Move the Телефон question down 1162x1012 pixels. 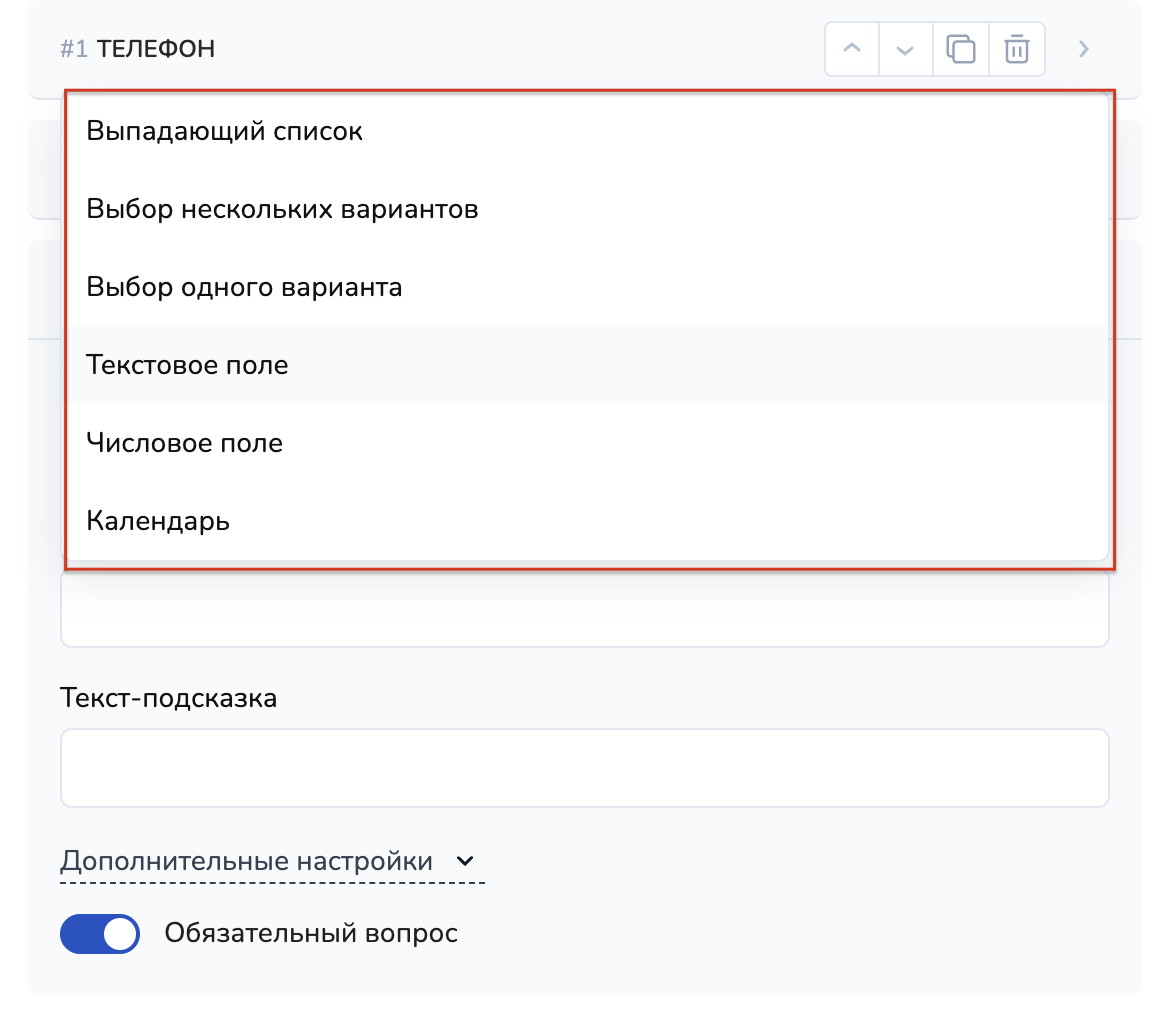point(906,49)
